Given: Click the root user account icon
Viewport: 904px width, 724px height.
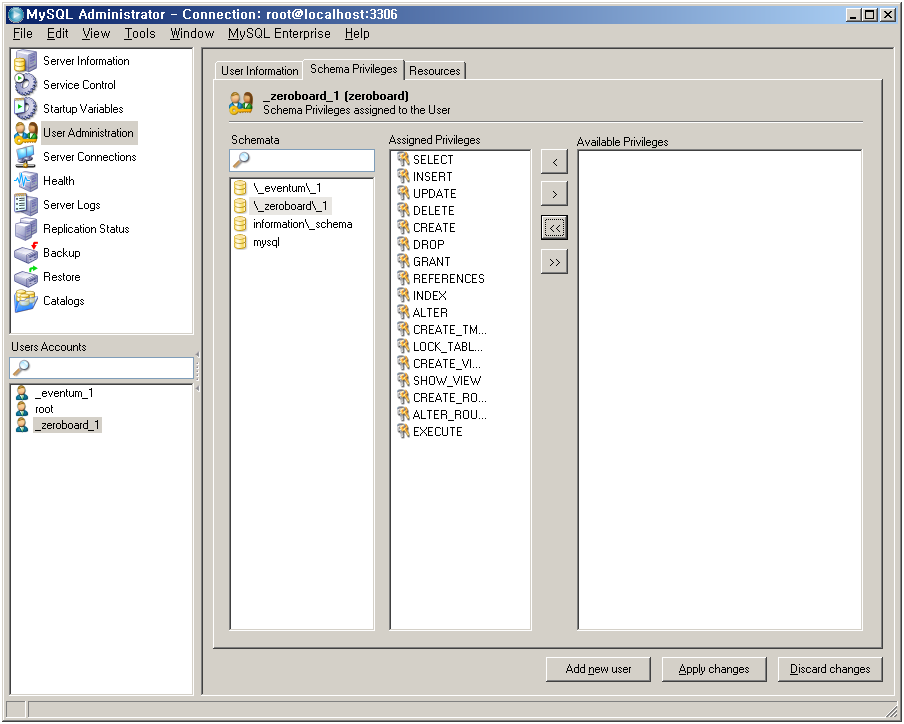Looking at the screenshot, I should click(22, 409).
